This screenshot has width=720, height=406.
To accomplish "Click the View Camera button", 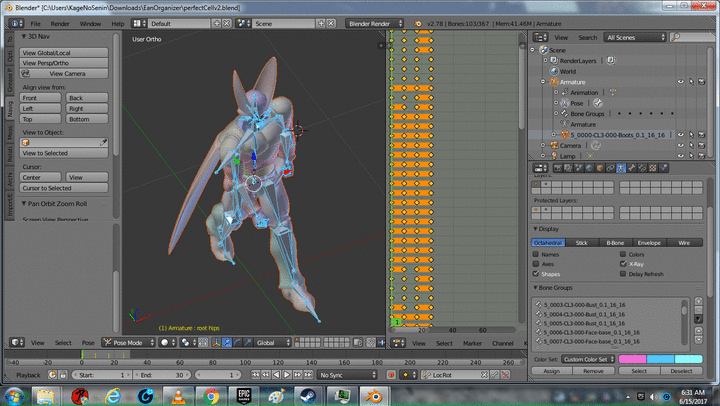I will click(64, 73).
